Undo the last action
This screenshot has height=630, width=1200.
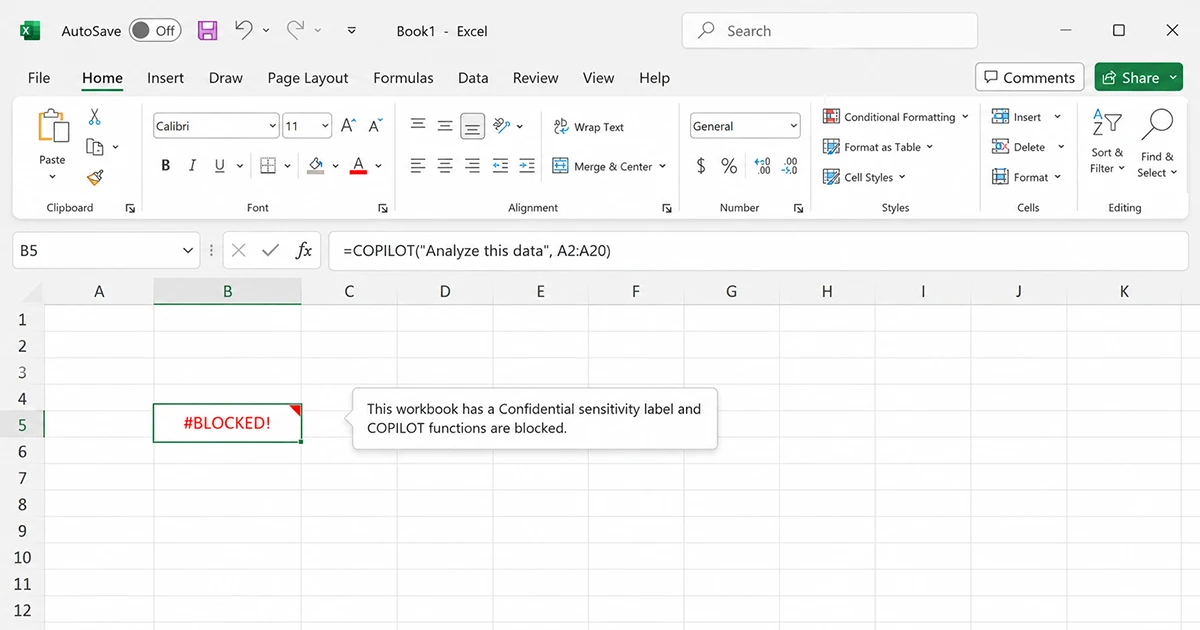[244, 31]
